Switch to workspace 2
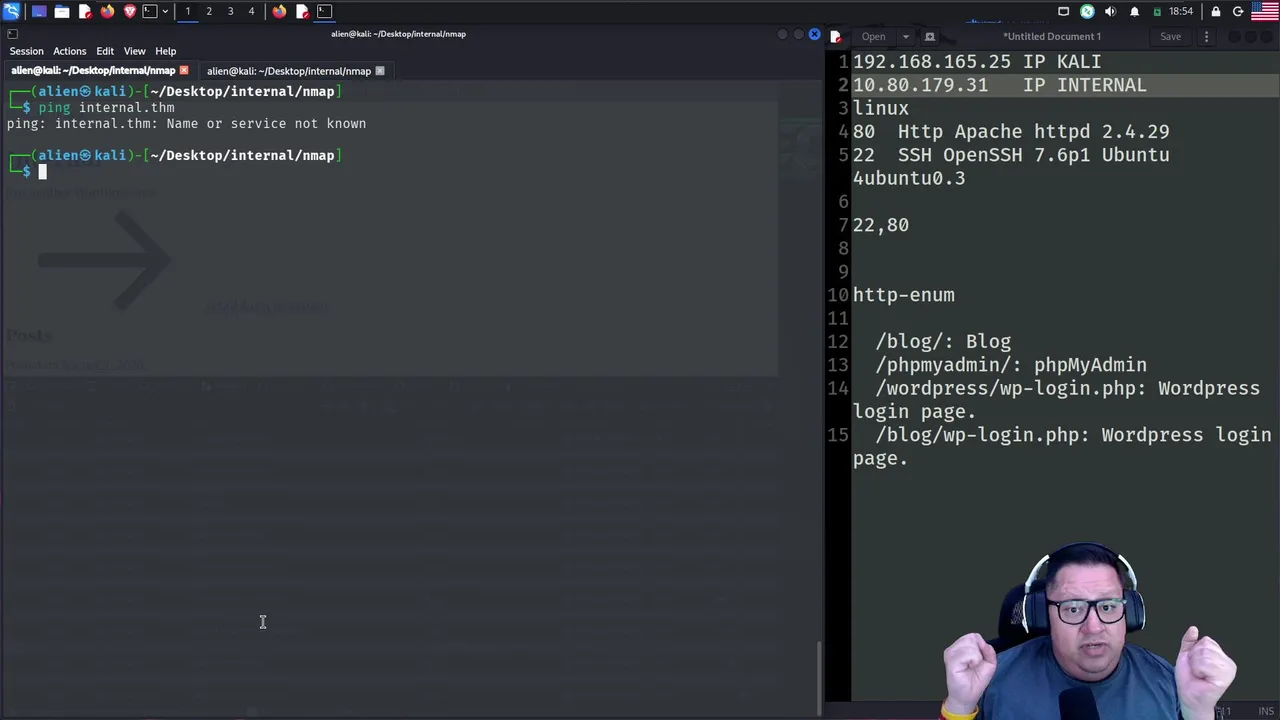 pyautogui.click(x=209, y=11)
